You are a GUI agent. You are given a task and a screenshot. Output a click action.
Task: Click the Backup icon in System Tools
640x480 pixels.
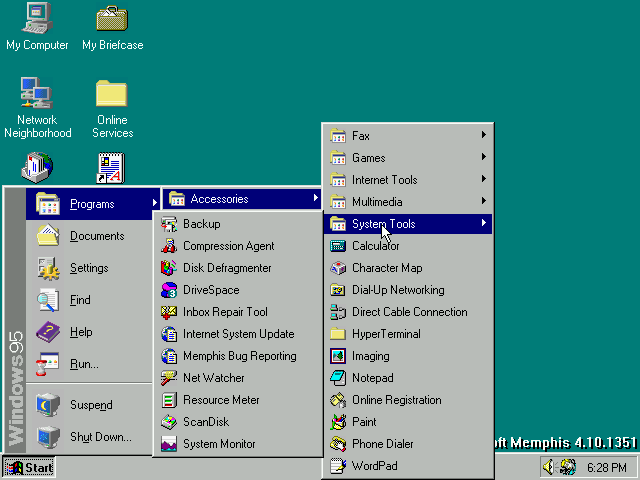point(169,224)
